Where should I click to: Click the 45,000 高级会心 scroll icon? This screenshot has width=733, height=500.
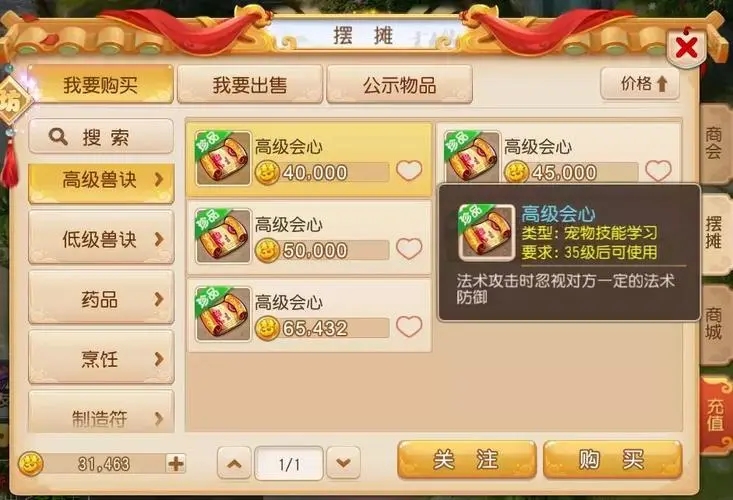coord(472,157)
